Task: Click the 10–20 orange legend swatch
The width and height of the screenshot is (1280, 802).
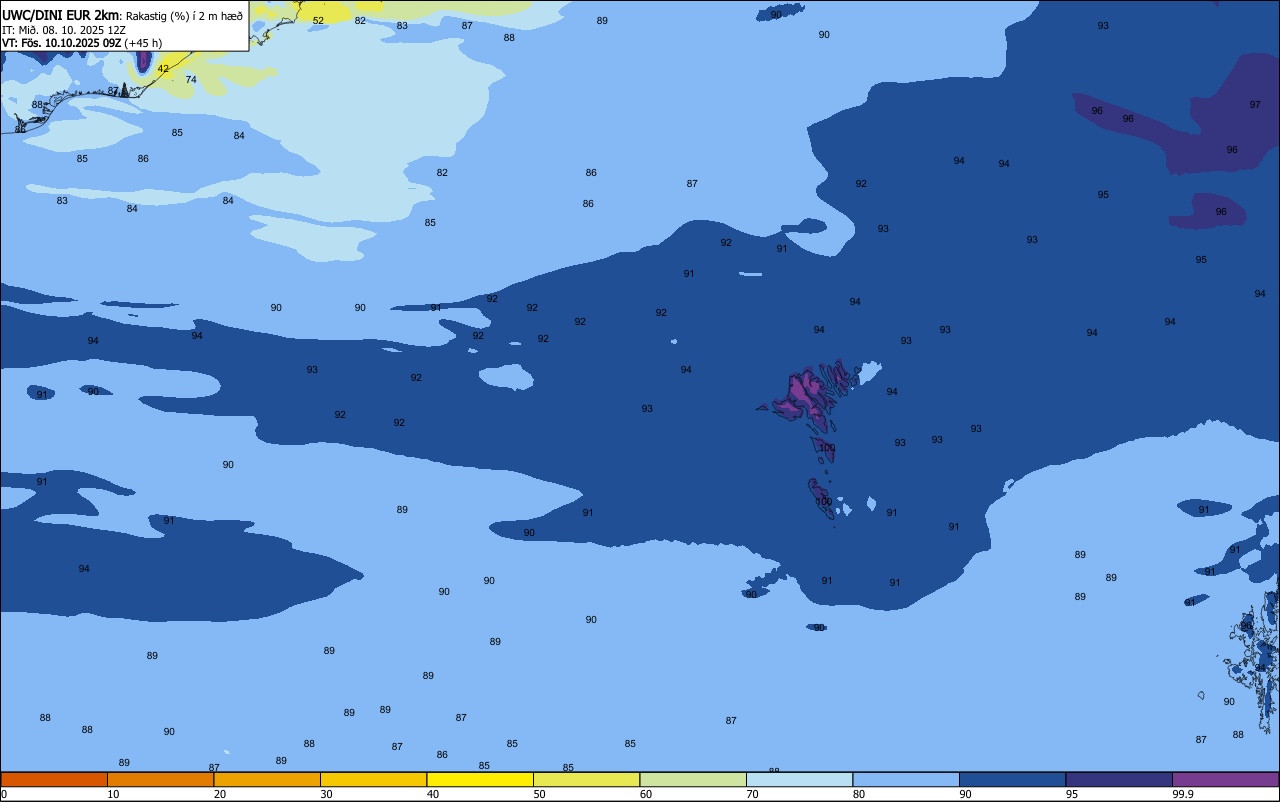Action: point(160,779)
